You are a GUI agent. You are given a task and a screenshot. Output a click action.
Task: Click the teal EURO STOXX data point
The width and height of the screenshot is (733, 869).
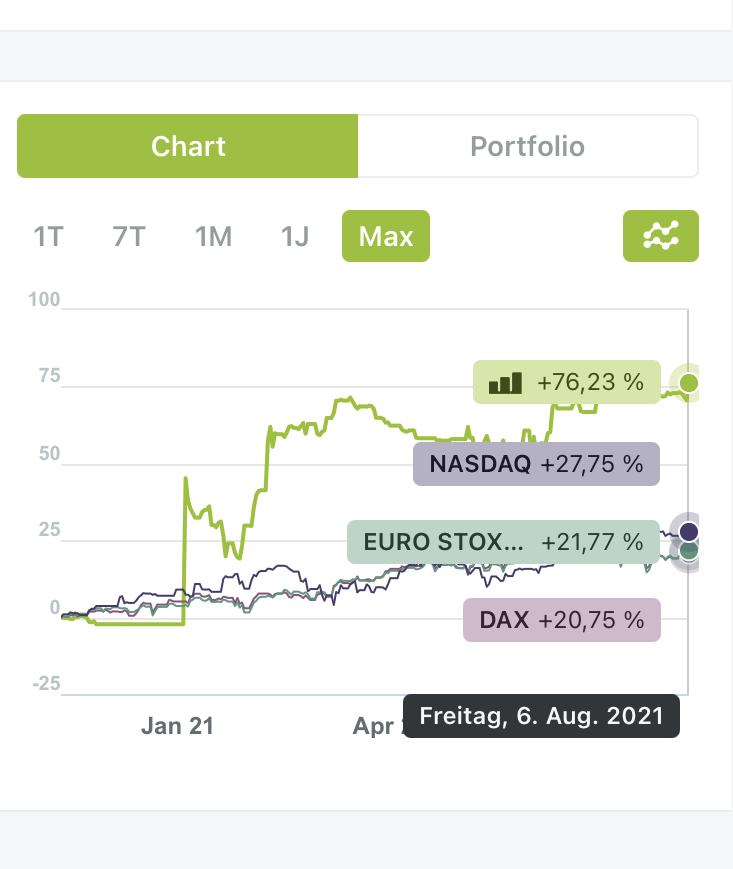tap(689, 551)
